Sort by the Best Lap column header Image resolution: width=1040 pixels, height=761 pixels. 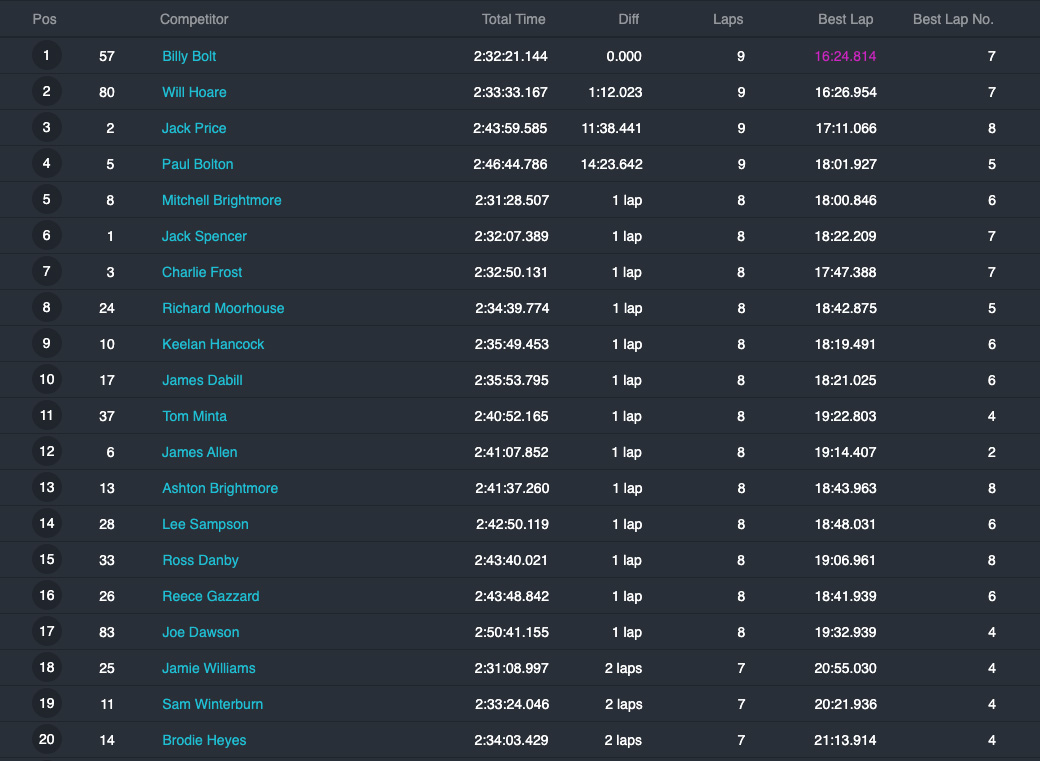846,19
